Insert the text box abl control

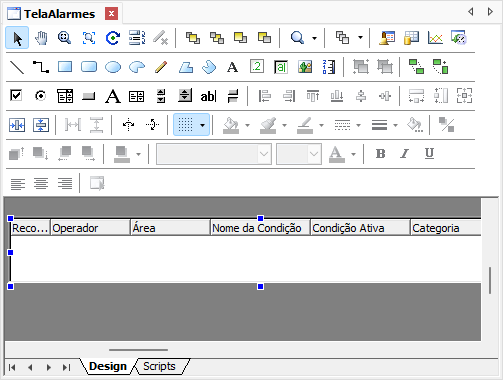(208, 96)
